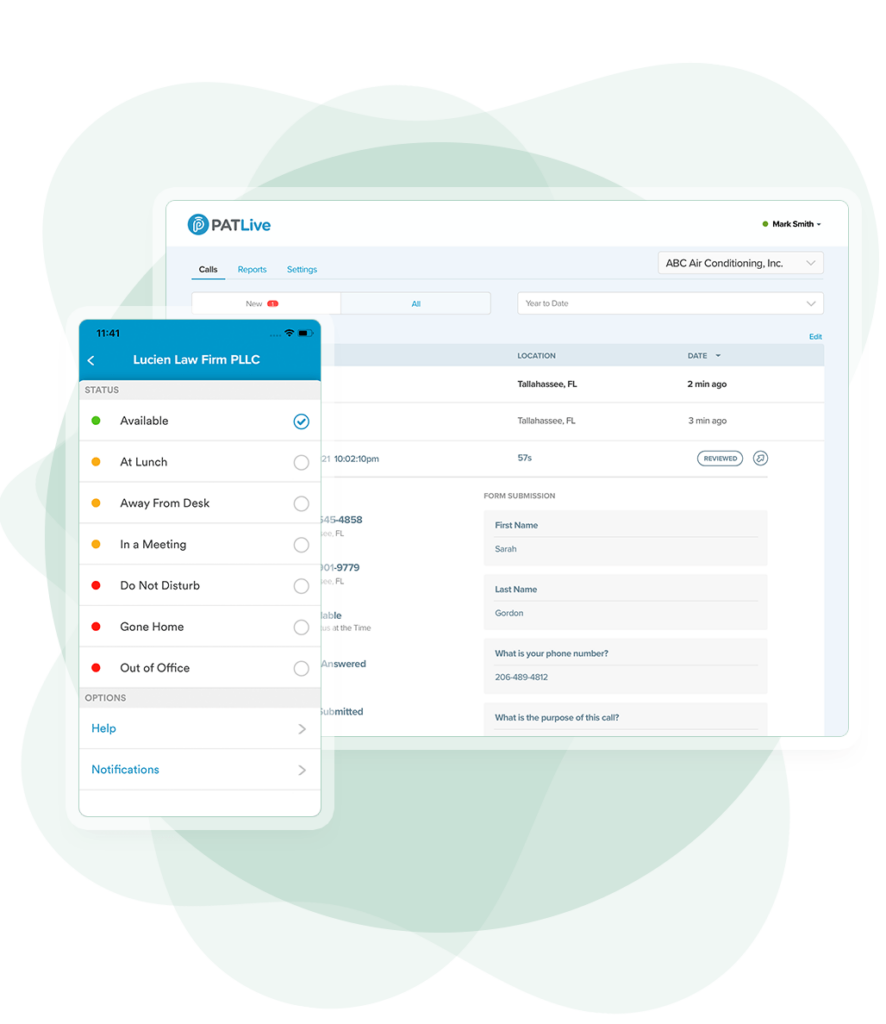Click the FORM SUBMISSION heading
Image resolution: width=886 pixels, height=1024 pixels.
click(520, 496)
